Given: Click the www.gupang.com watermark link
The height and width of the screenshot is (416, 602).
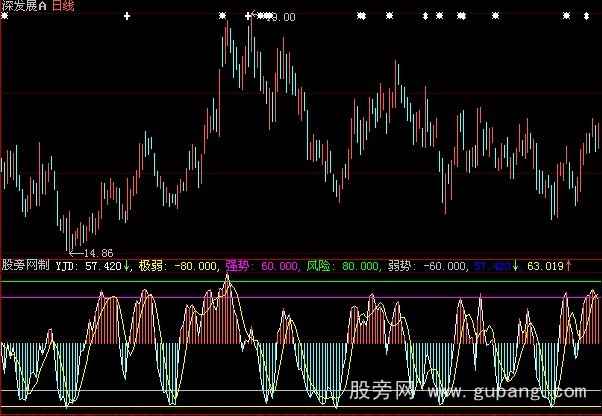Looking at the screenshot, I should 507,392.
